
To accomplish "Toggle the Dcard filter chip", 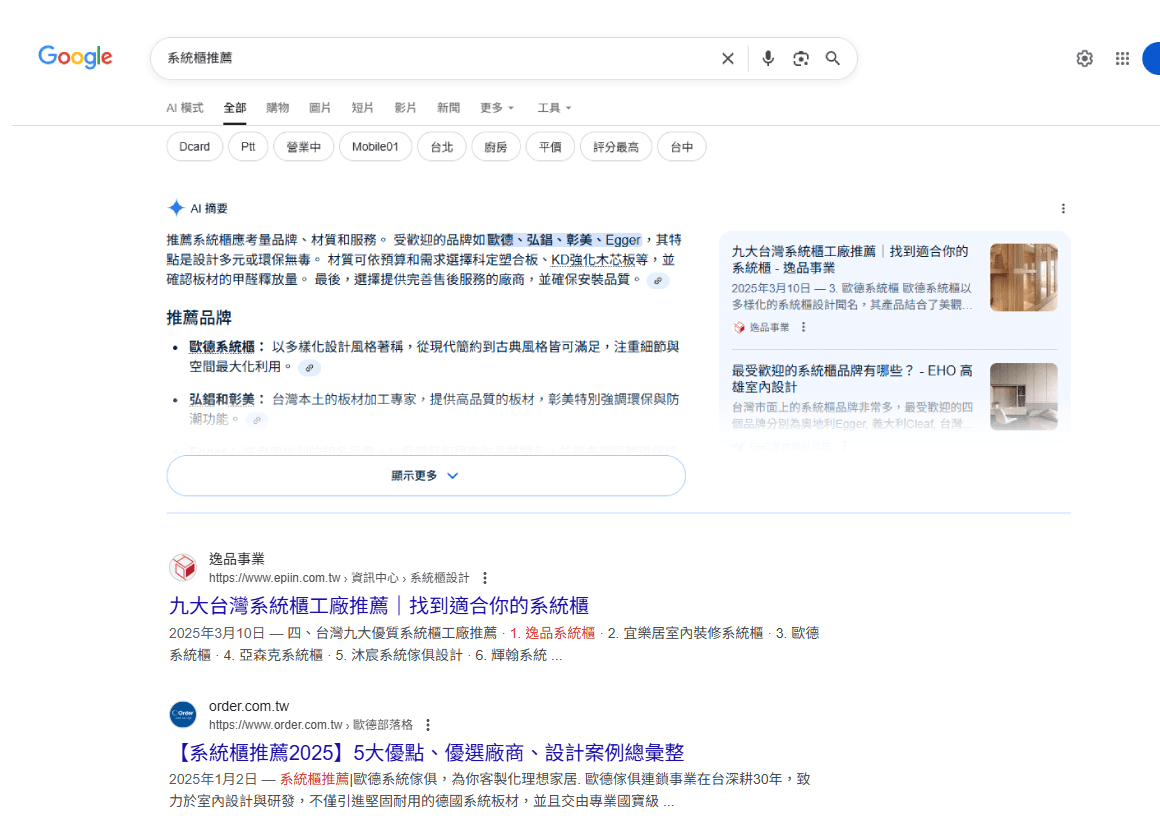I will click(x=194, y=147).
